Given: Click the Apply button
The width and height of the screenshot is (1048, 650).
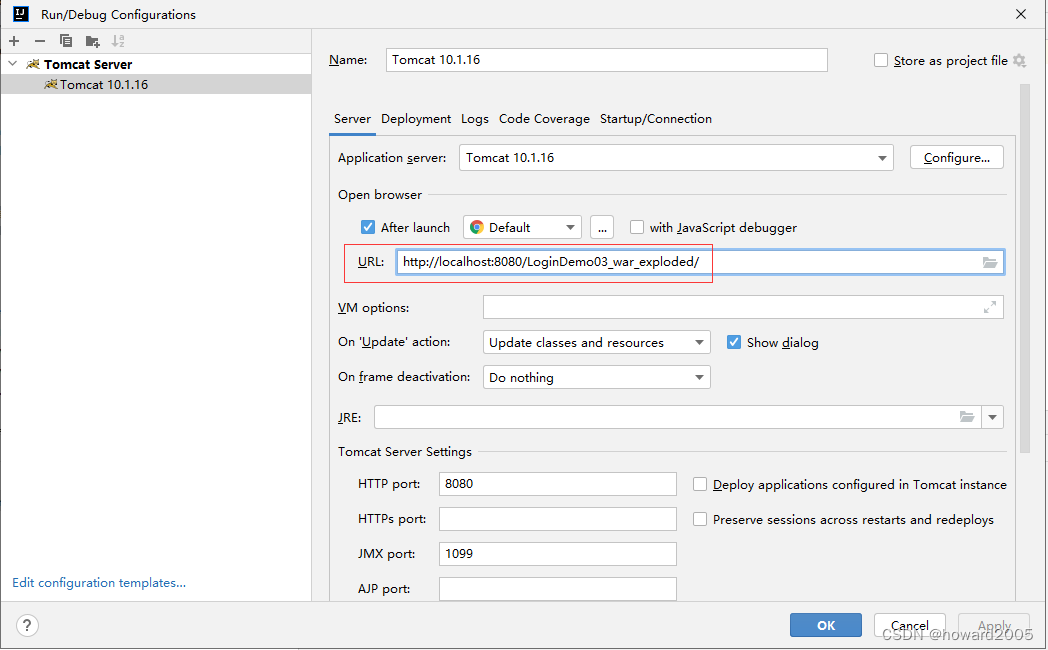Looking at the screenshot, I should tap(994, 625).
